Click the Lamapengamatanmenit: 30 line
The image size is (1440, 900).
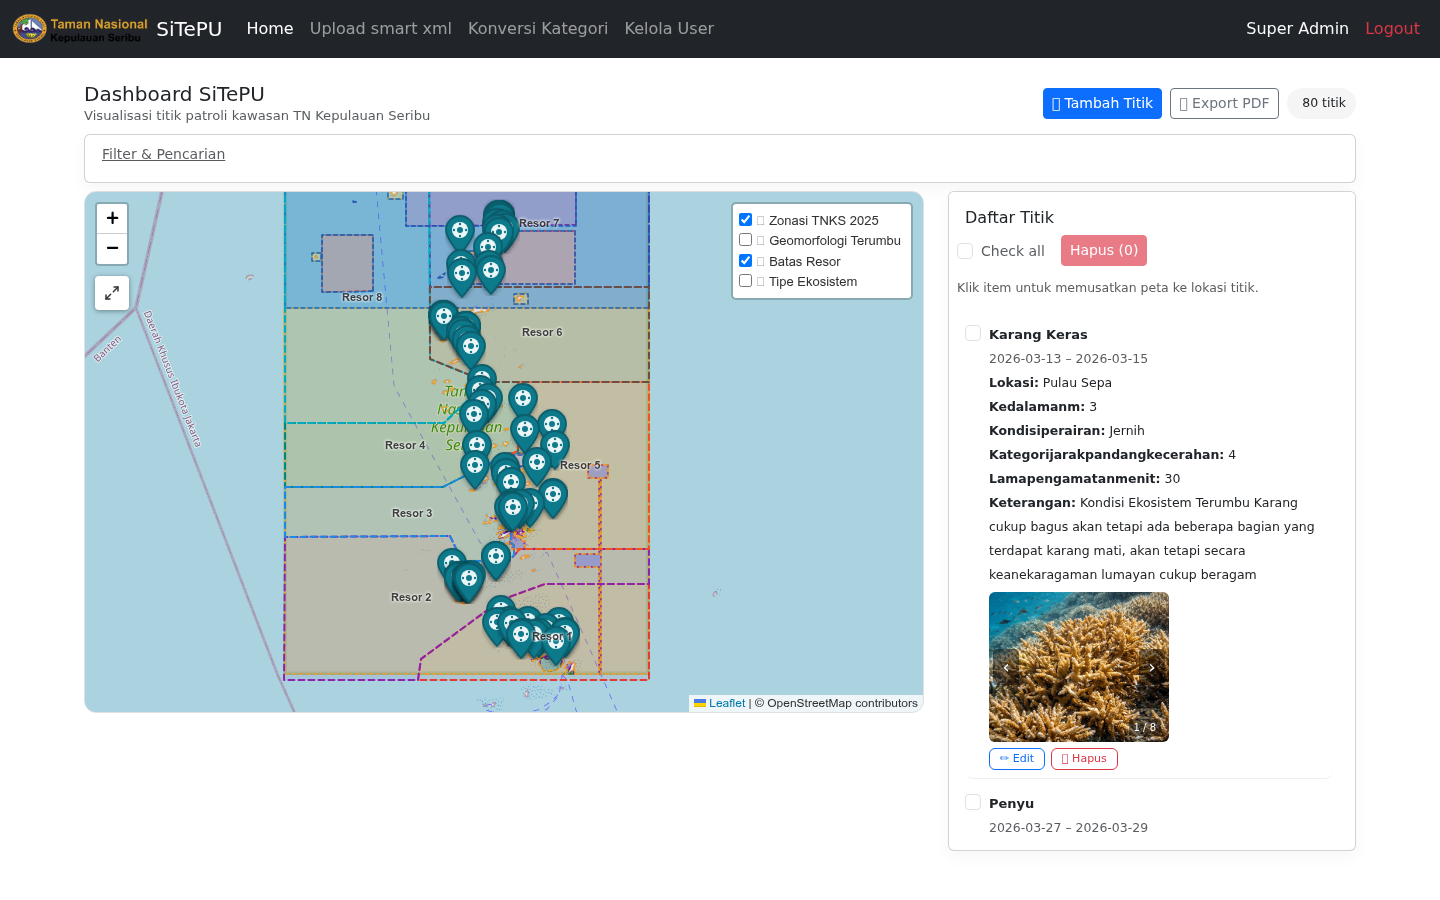(1084, 478)
